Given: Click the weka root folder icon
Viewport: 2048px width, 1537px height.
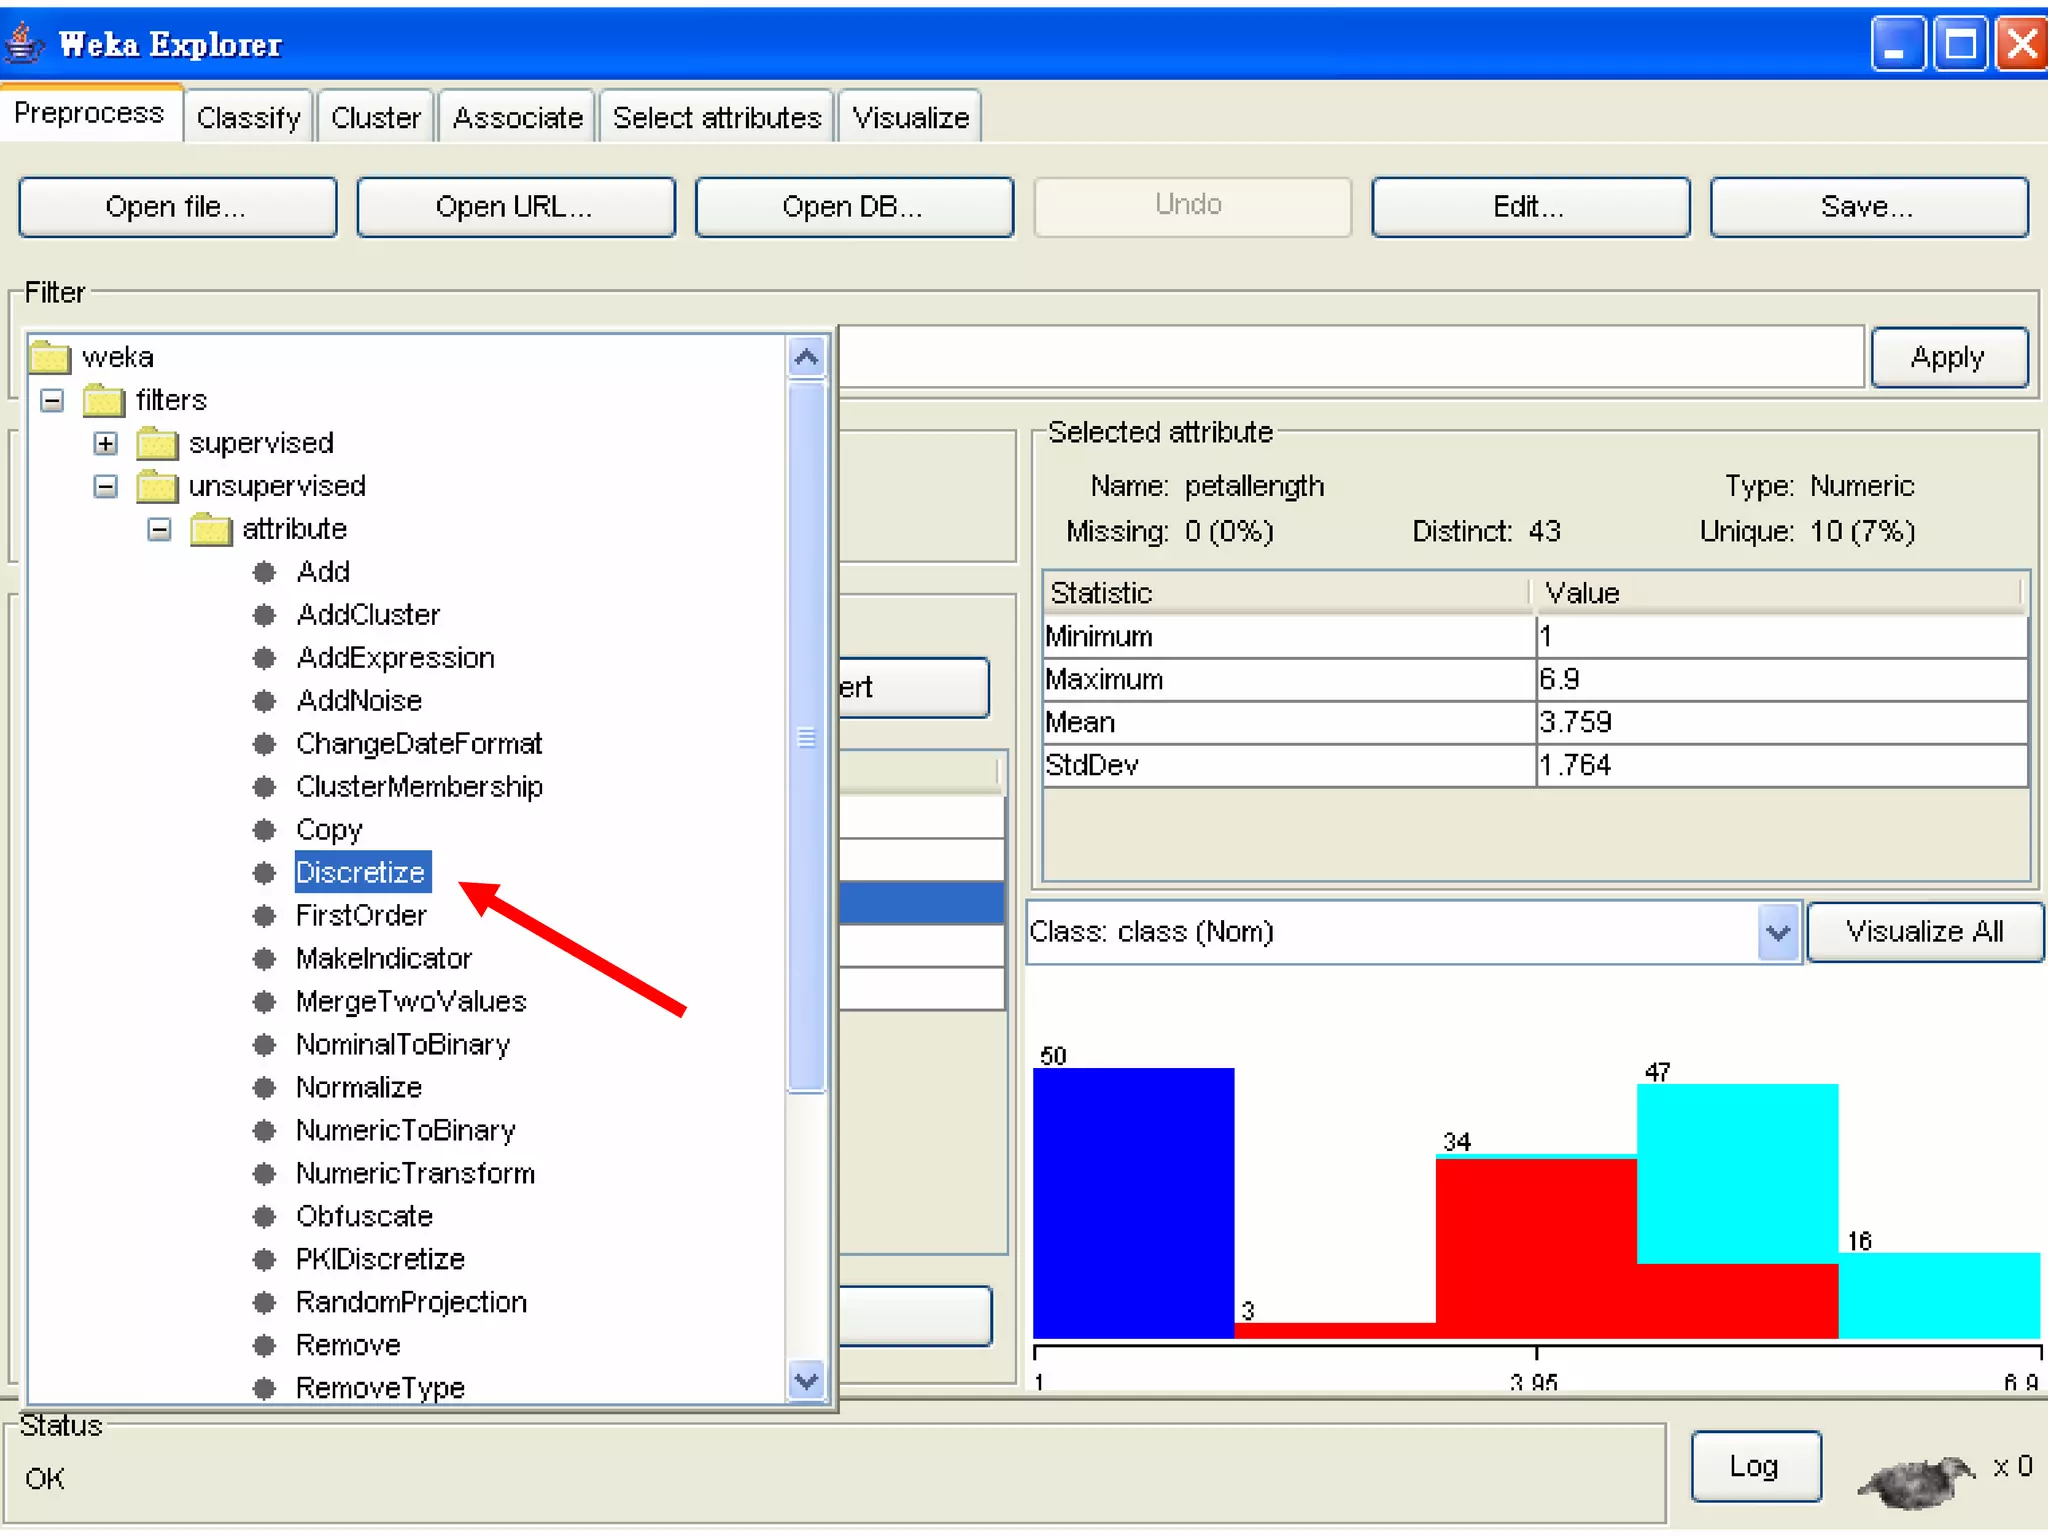Looking at the screenshot, I should tap(50, 357).
